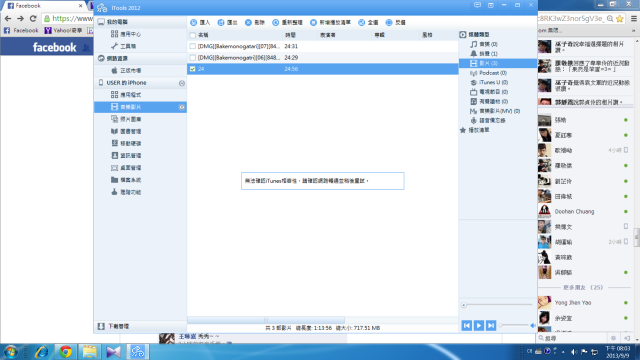
Task: Click the Delete toolbar icon with the X
Action: [248, 22]
